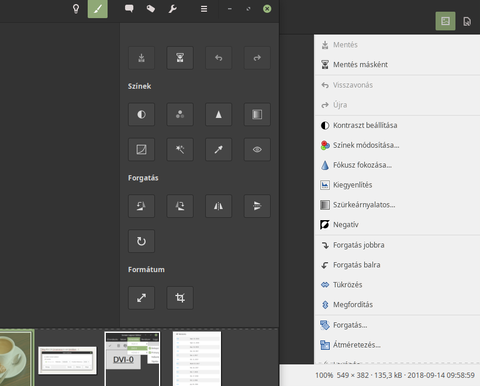Image resolution: width=480 pixels, height=386 pixels.
Task: Toggle the green image view button
Action: 445,21
